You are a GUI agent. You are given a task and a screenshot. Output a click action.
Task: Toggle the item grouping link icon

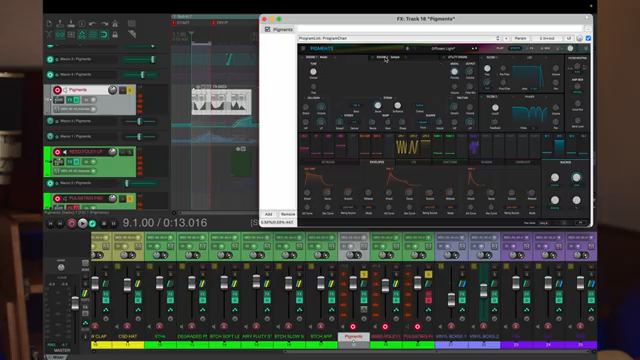[x=60, y=35]
